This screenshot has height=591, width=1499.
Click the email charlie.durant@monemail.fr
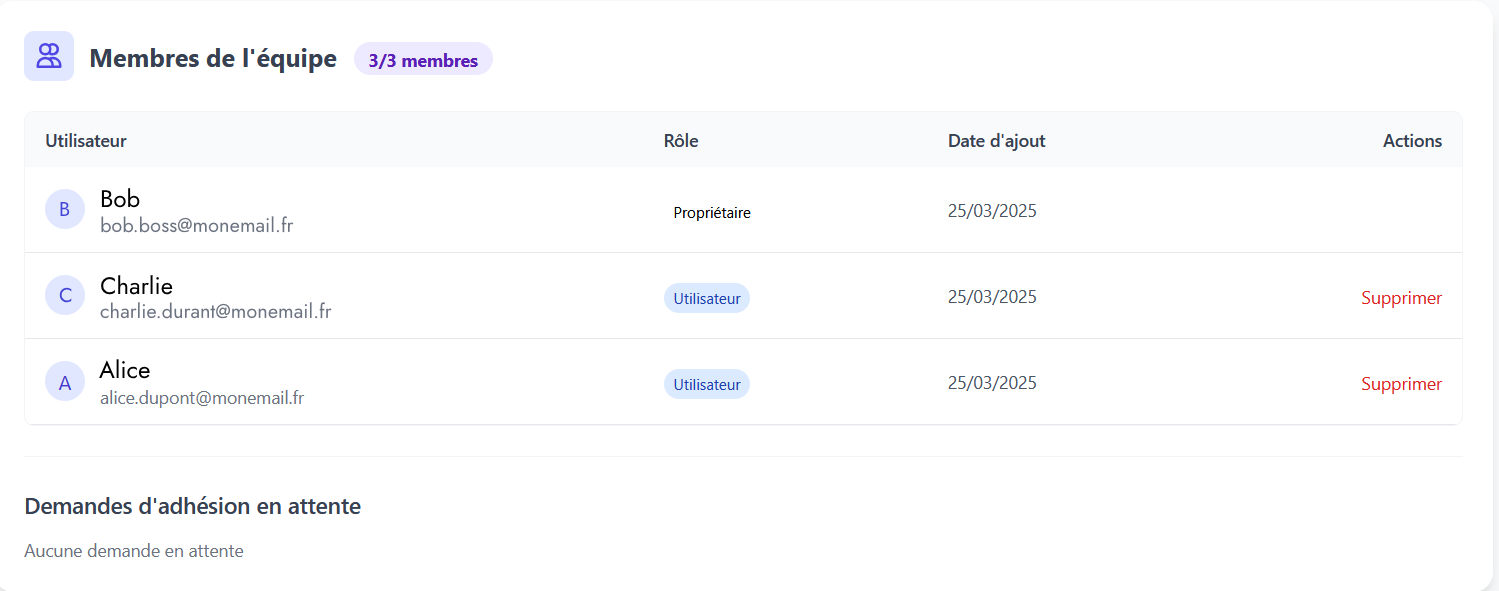coord(216,312)
